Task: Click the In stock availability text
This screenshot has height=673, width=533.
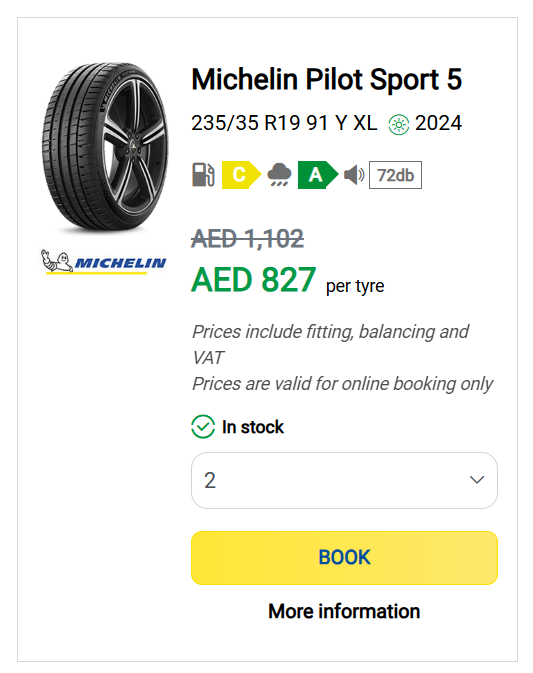Action: coord(253,427)
